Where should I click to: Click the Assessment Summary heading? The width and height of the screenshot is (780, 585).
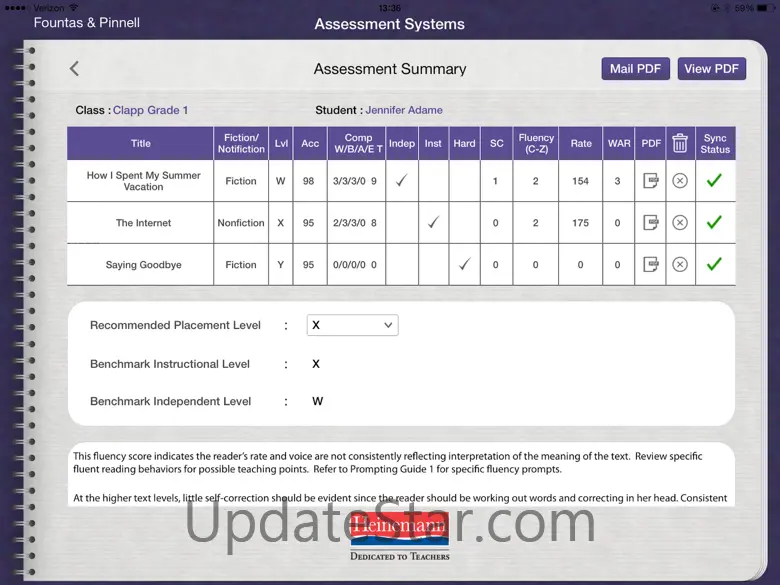[x=390, y=69]
